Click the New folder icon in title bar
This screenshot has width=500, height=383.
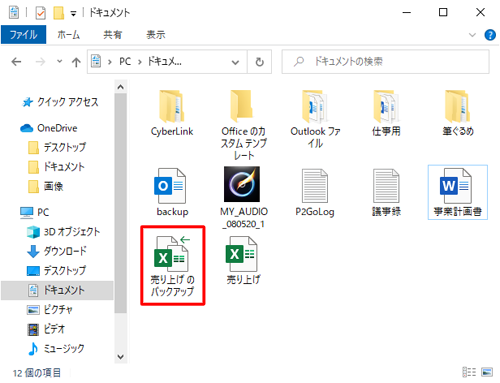[x=59, y=13]
